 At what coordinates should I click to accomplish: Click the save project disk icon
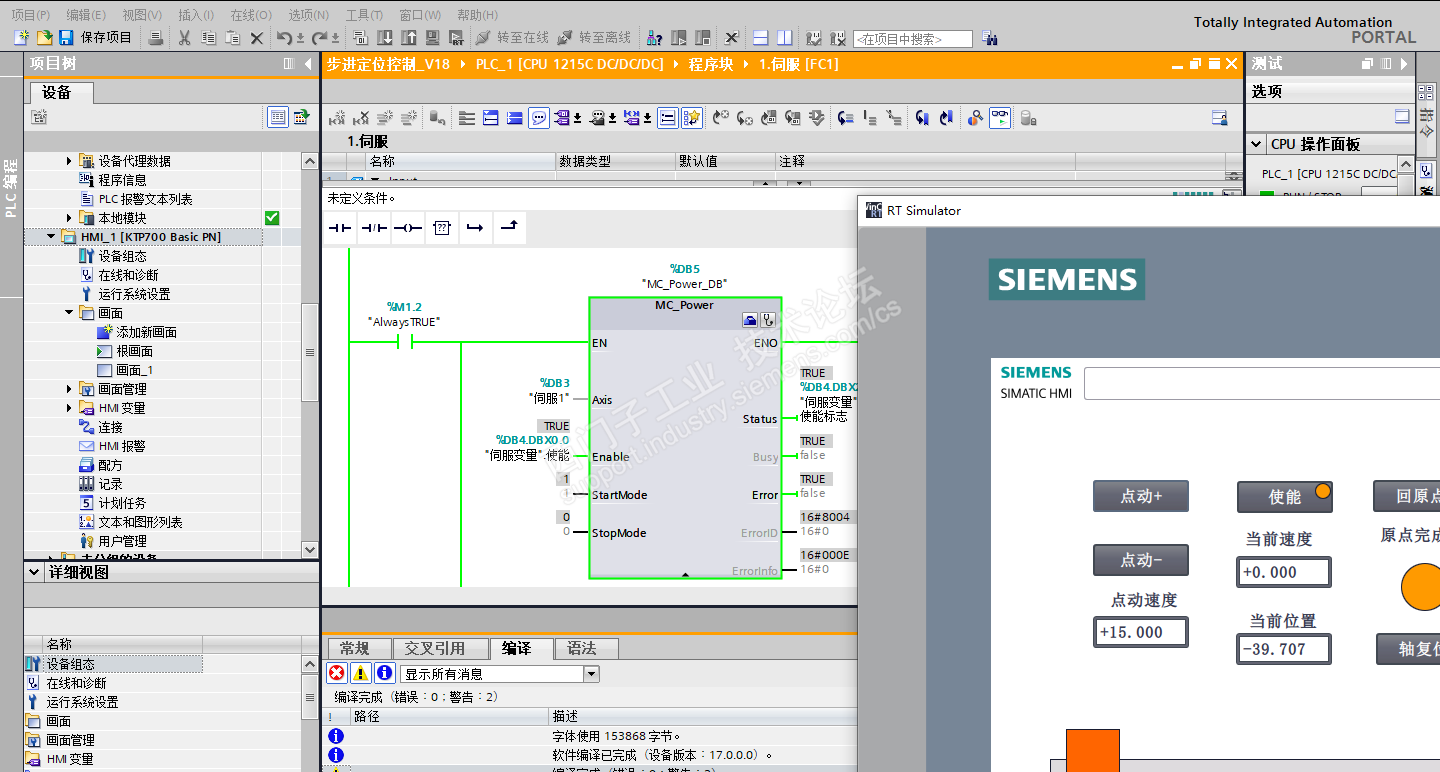(66, 38)
